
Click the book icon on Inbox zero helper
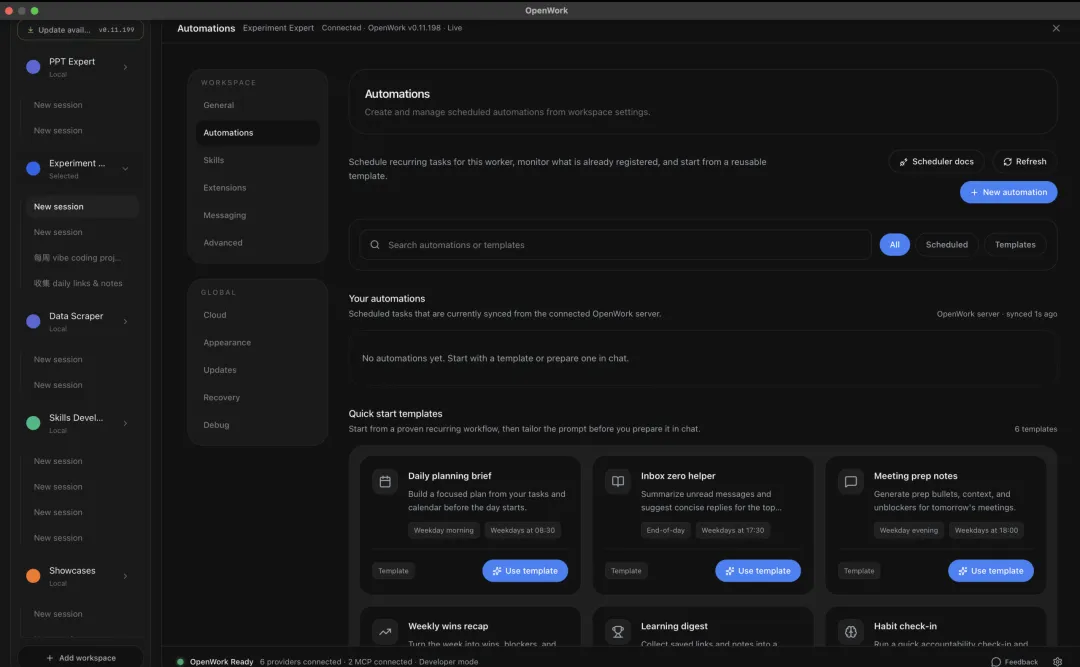coord(618,482)
